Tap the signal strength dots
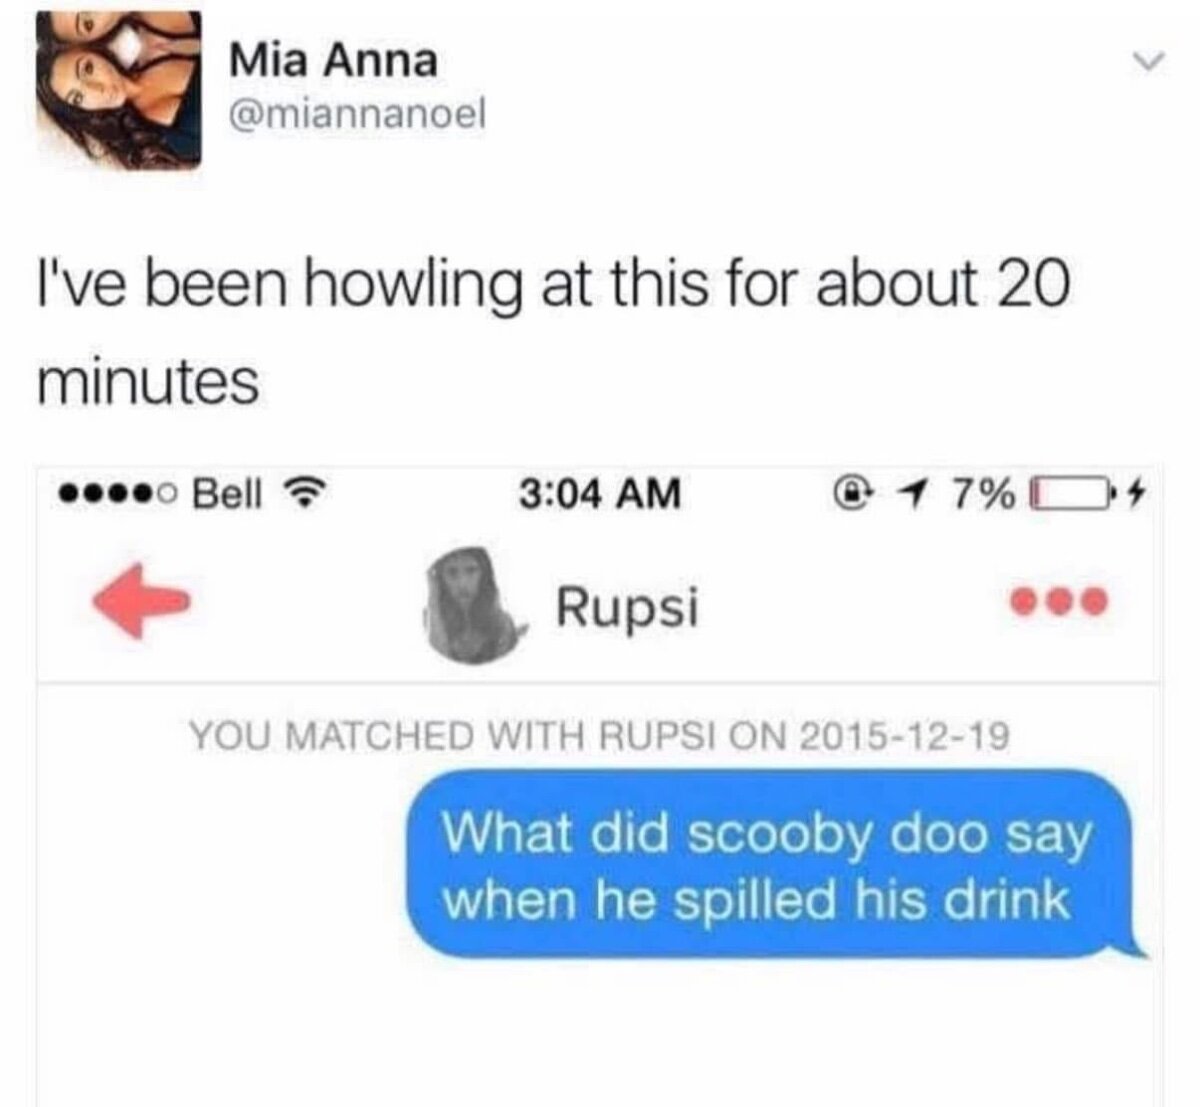1200x1107 pixels. pos(118,494)
